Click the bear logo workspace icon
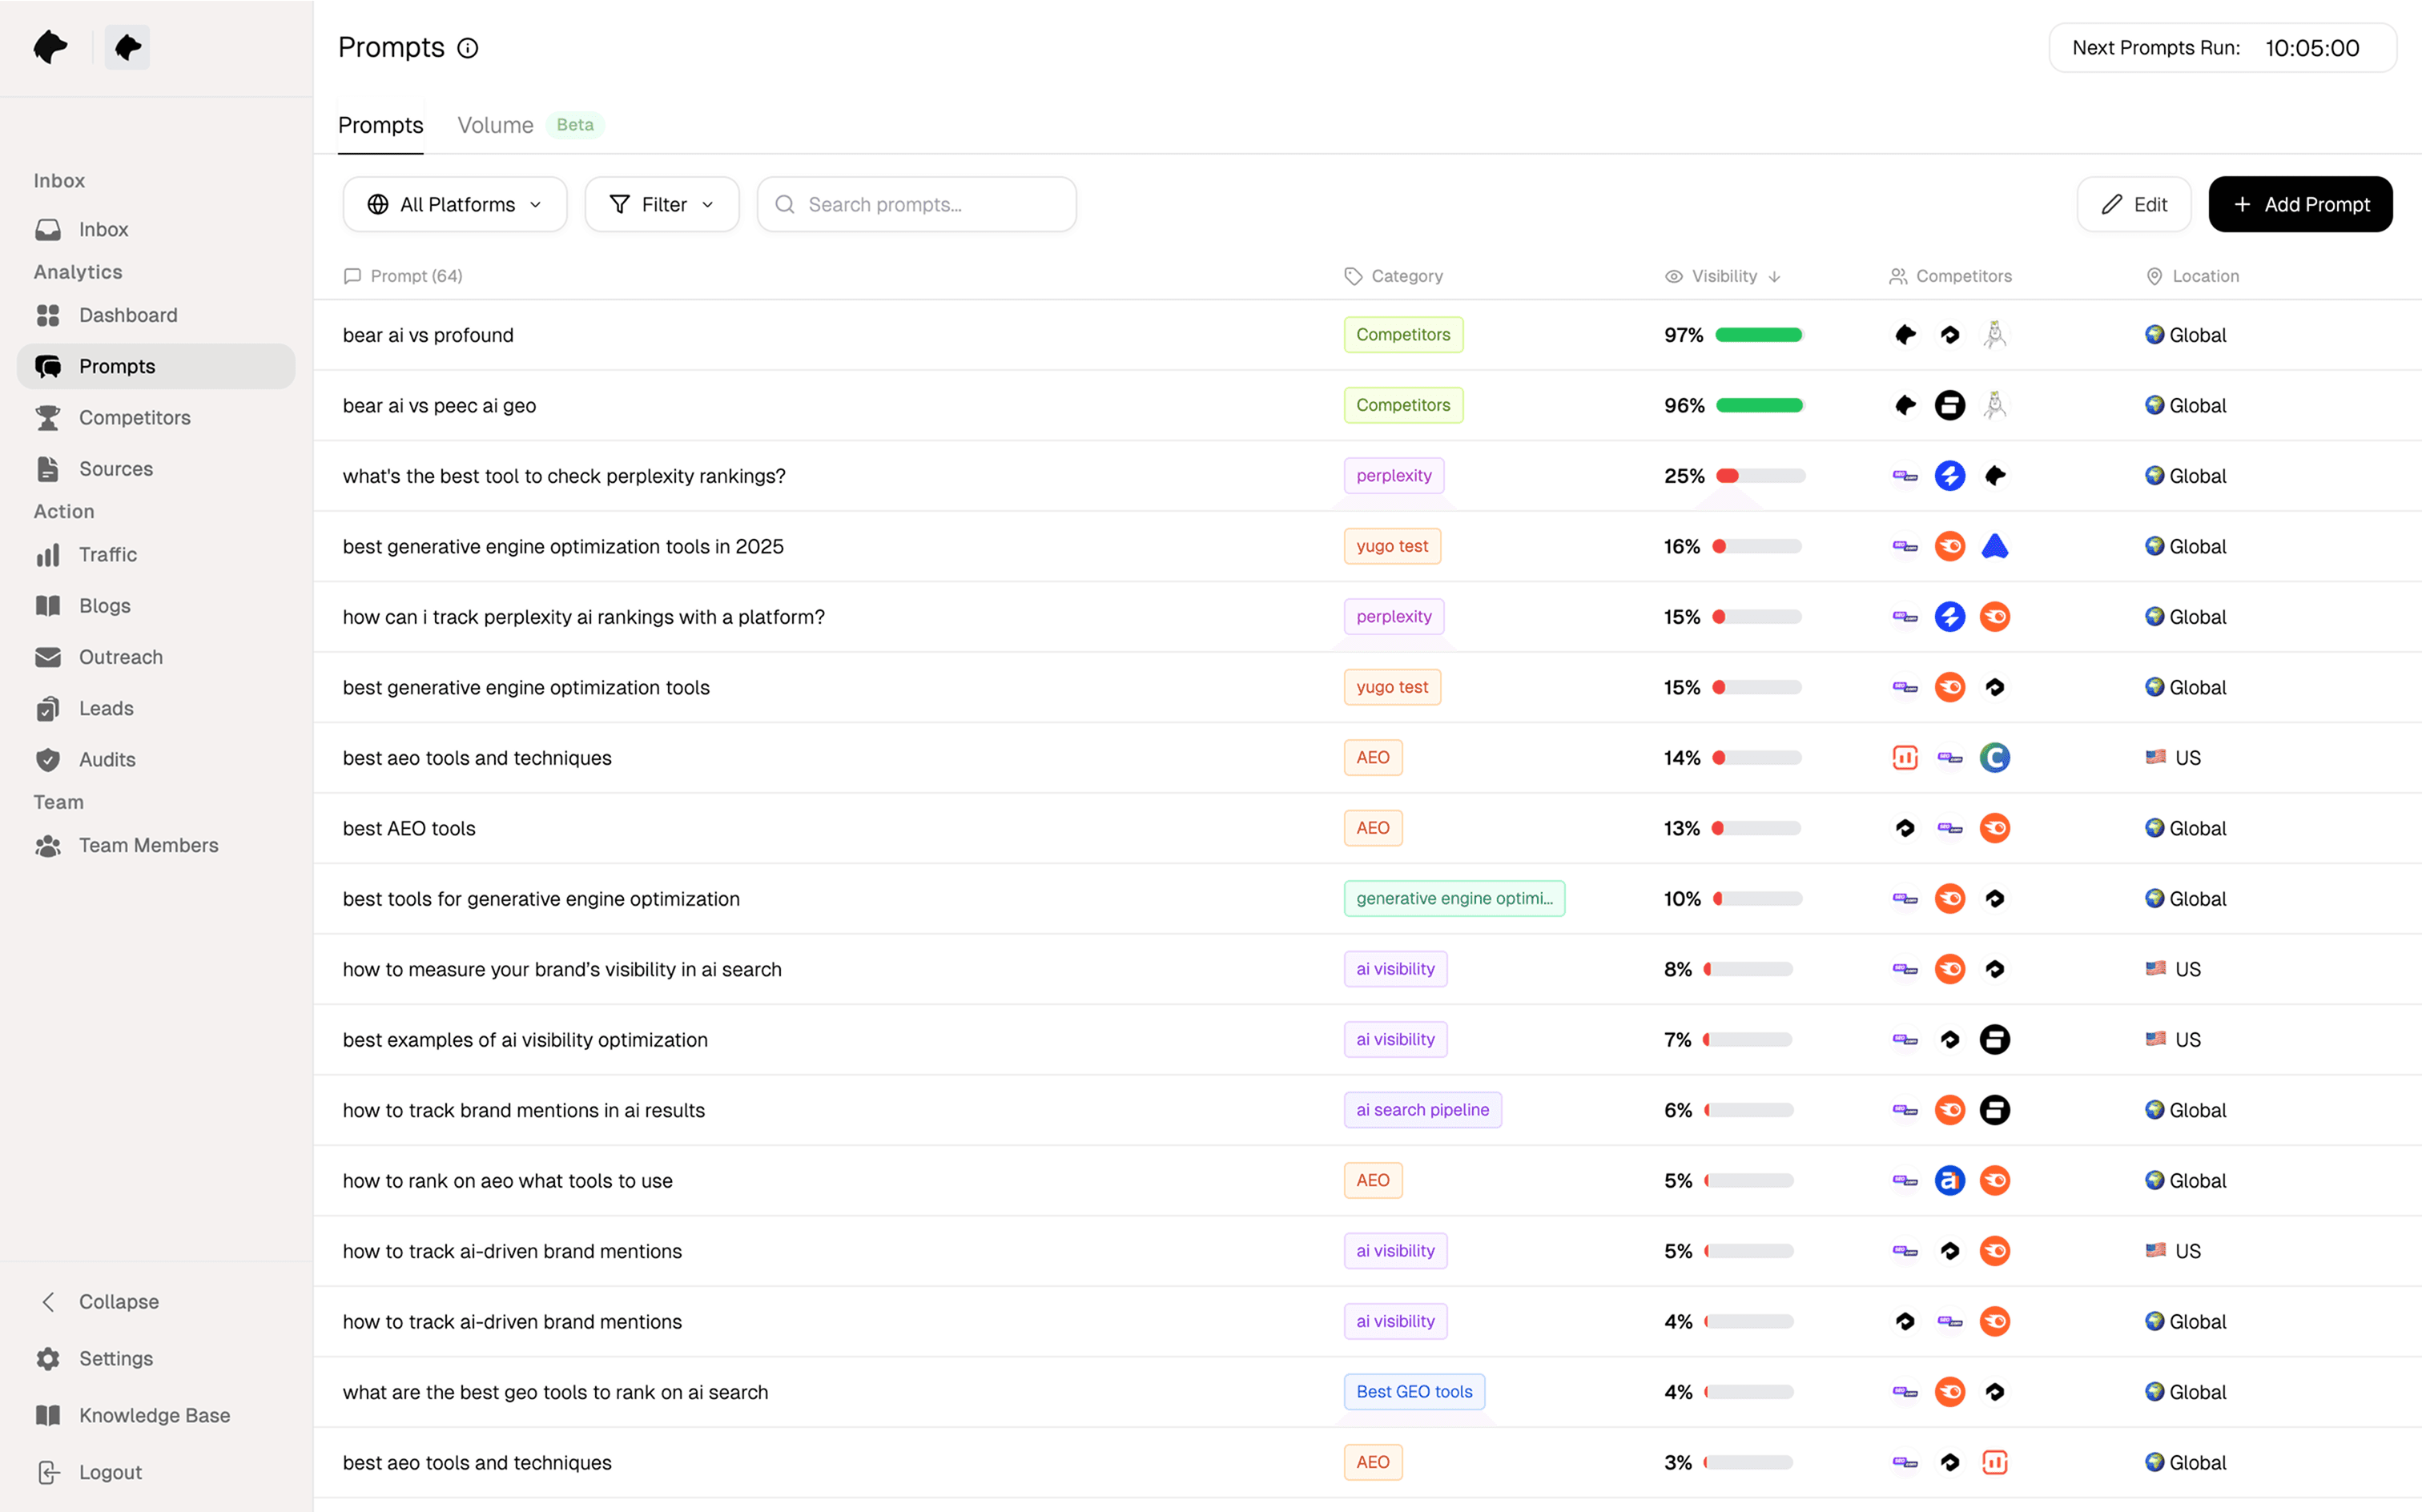 click(127, 47)
